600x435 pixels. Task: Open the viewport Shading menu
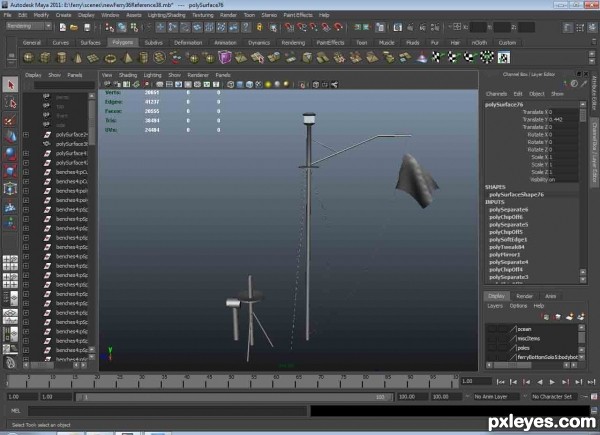click(x=128, y=75)
